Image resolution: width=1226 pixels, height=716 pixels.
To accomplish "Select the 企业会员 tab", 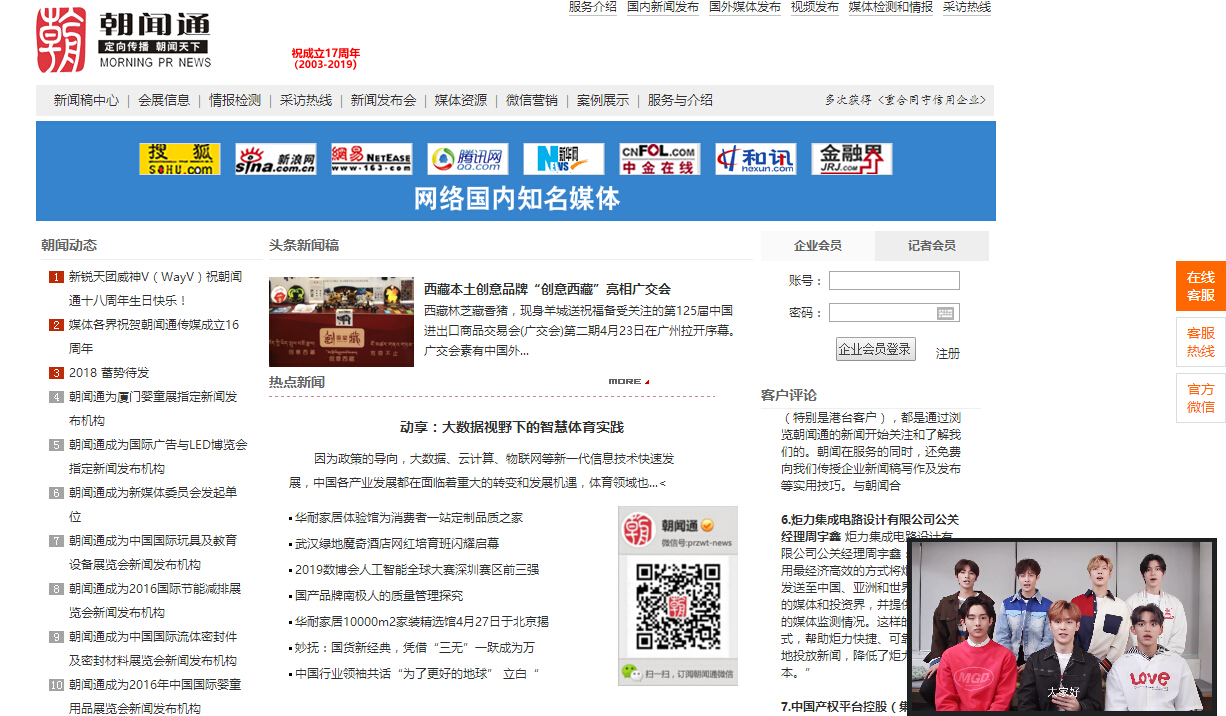I will pos(817,246).
